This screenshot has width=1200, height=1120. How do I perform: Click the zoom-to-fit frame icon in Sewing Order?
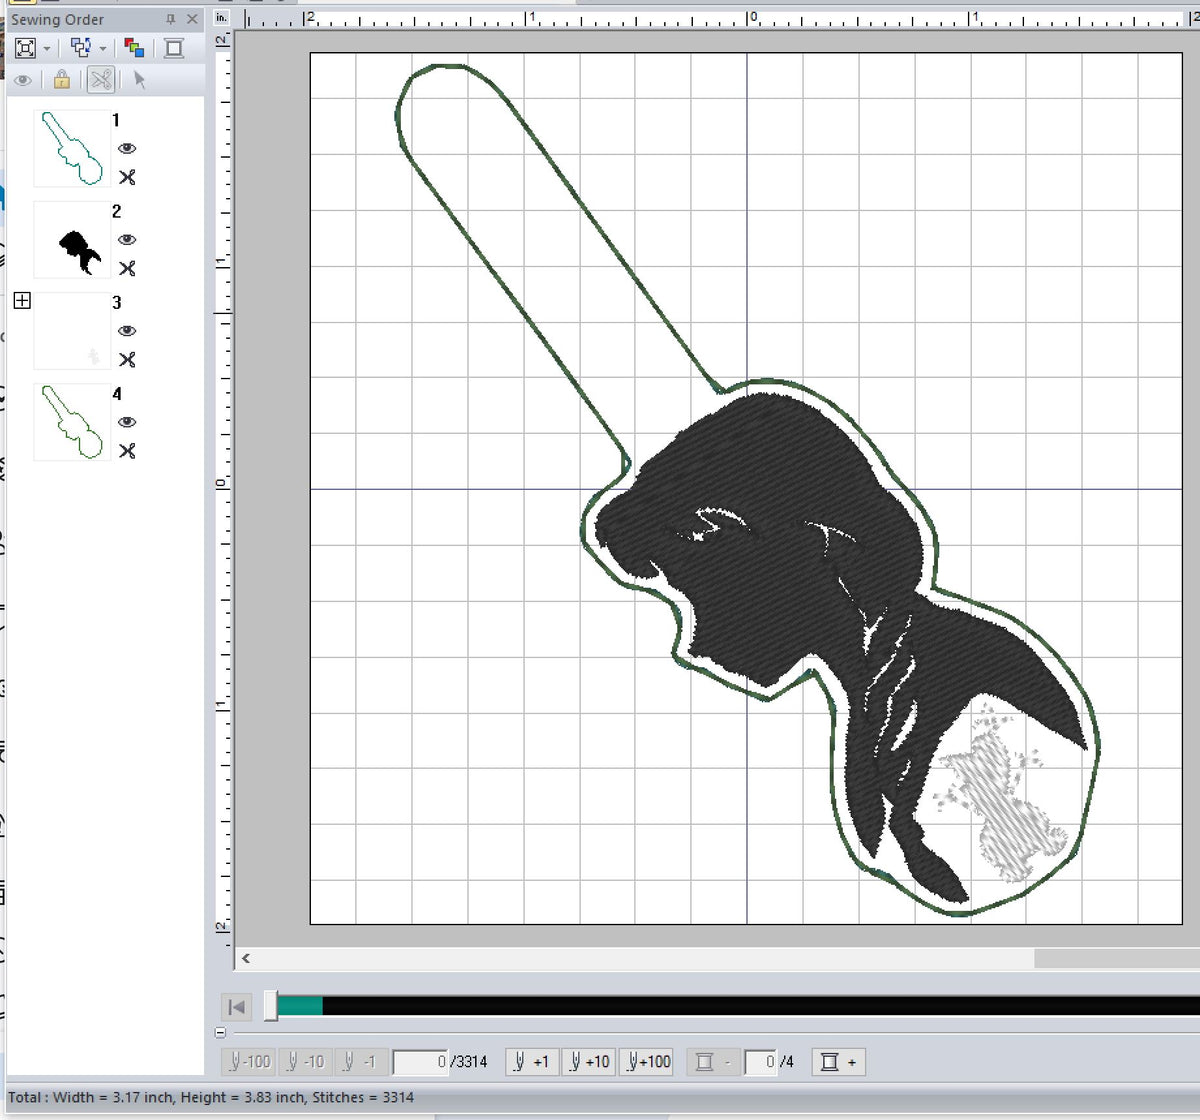(25, 48)
